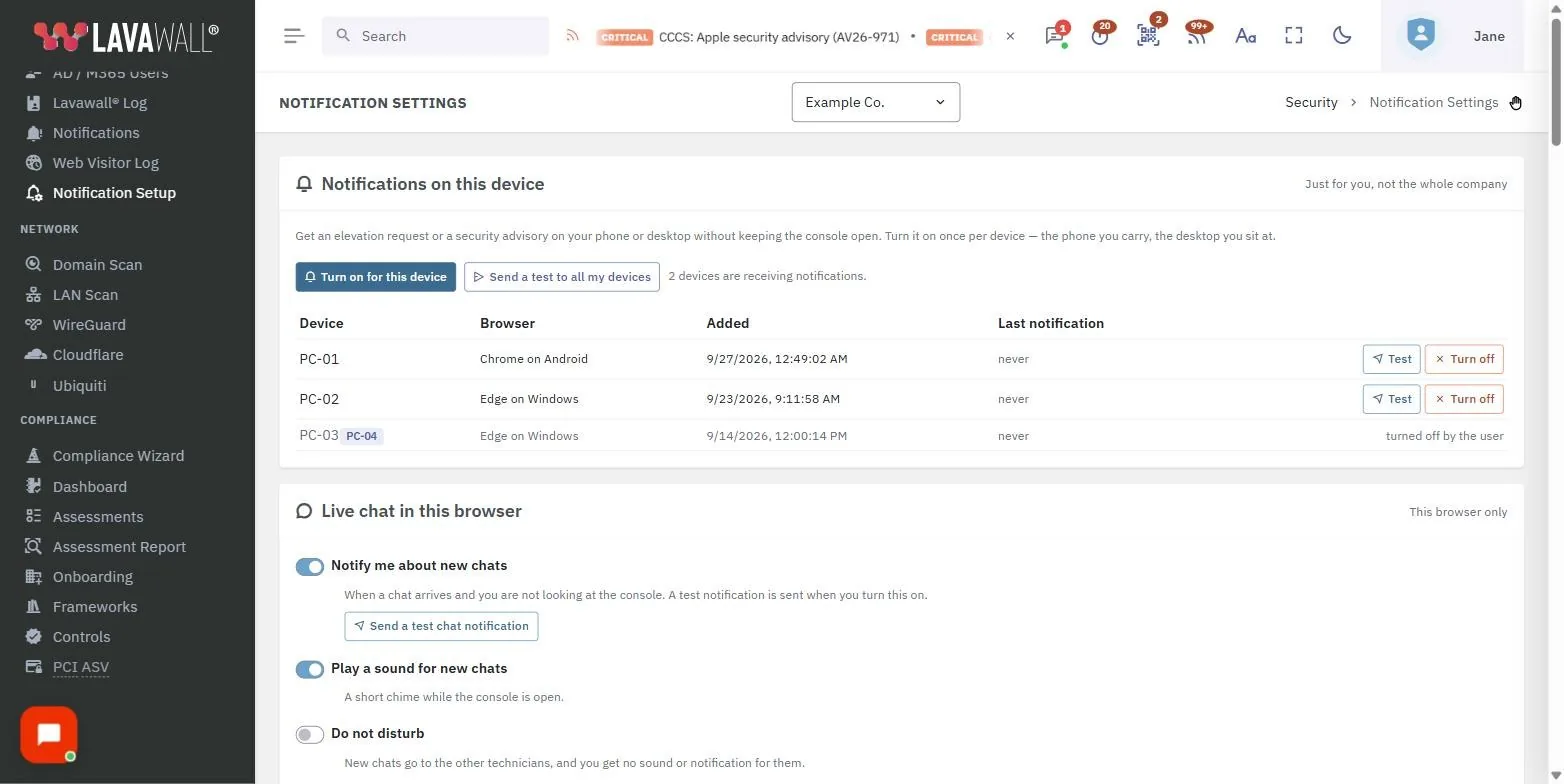
Task: Open Cloudflare in the sidebar
Action: click(x=88, y=355)
